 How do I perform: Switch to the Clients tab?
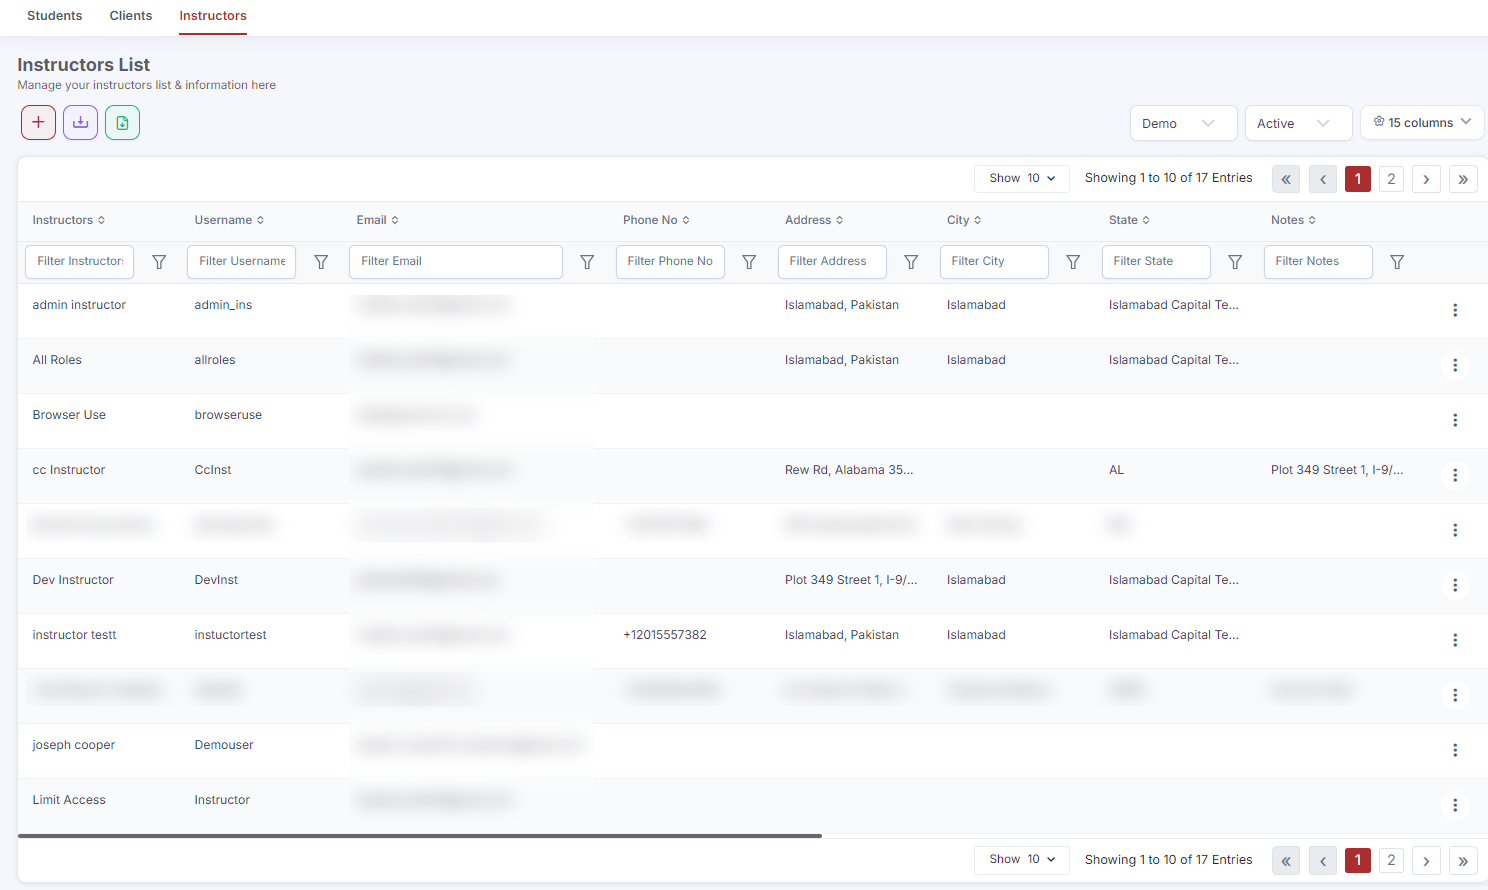coord(131,16)
